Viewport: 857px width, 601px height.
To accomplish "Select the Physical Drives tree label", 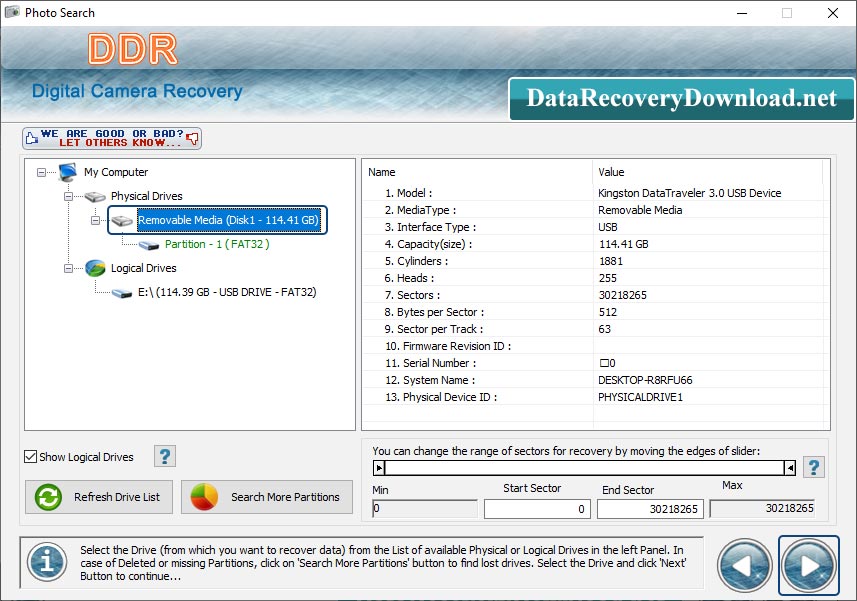I will 146,196.
